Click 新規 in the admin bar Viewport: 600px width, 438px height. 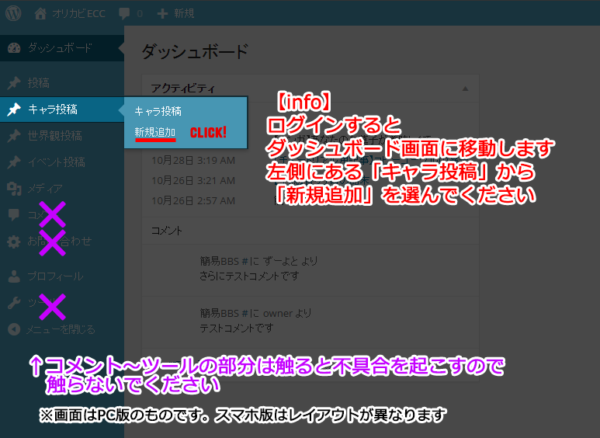(184, 14)
